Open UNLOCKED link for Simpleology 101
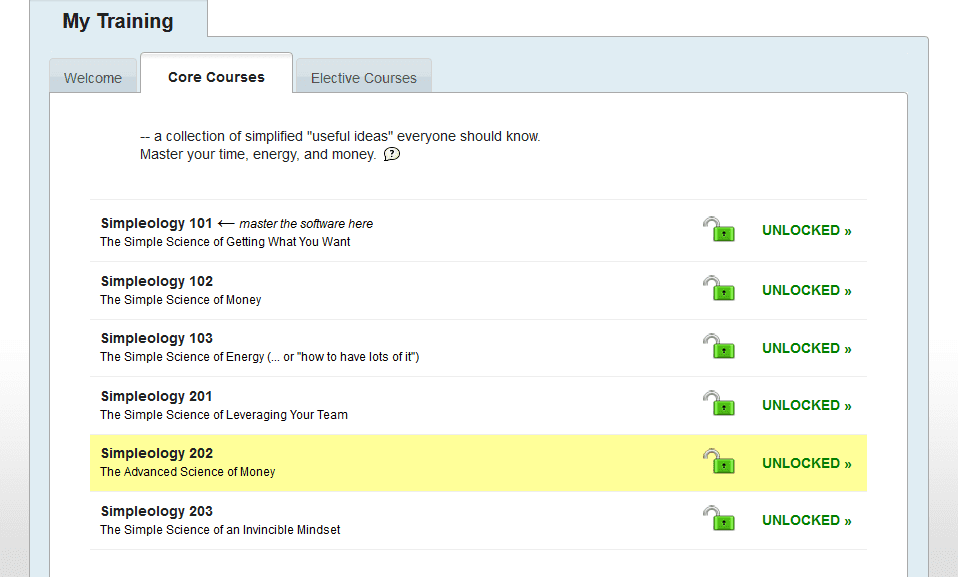 806,230
